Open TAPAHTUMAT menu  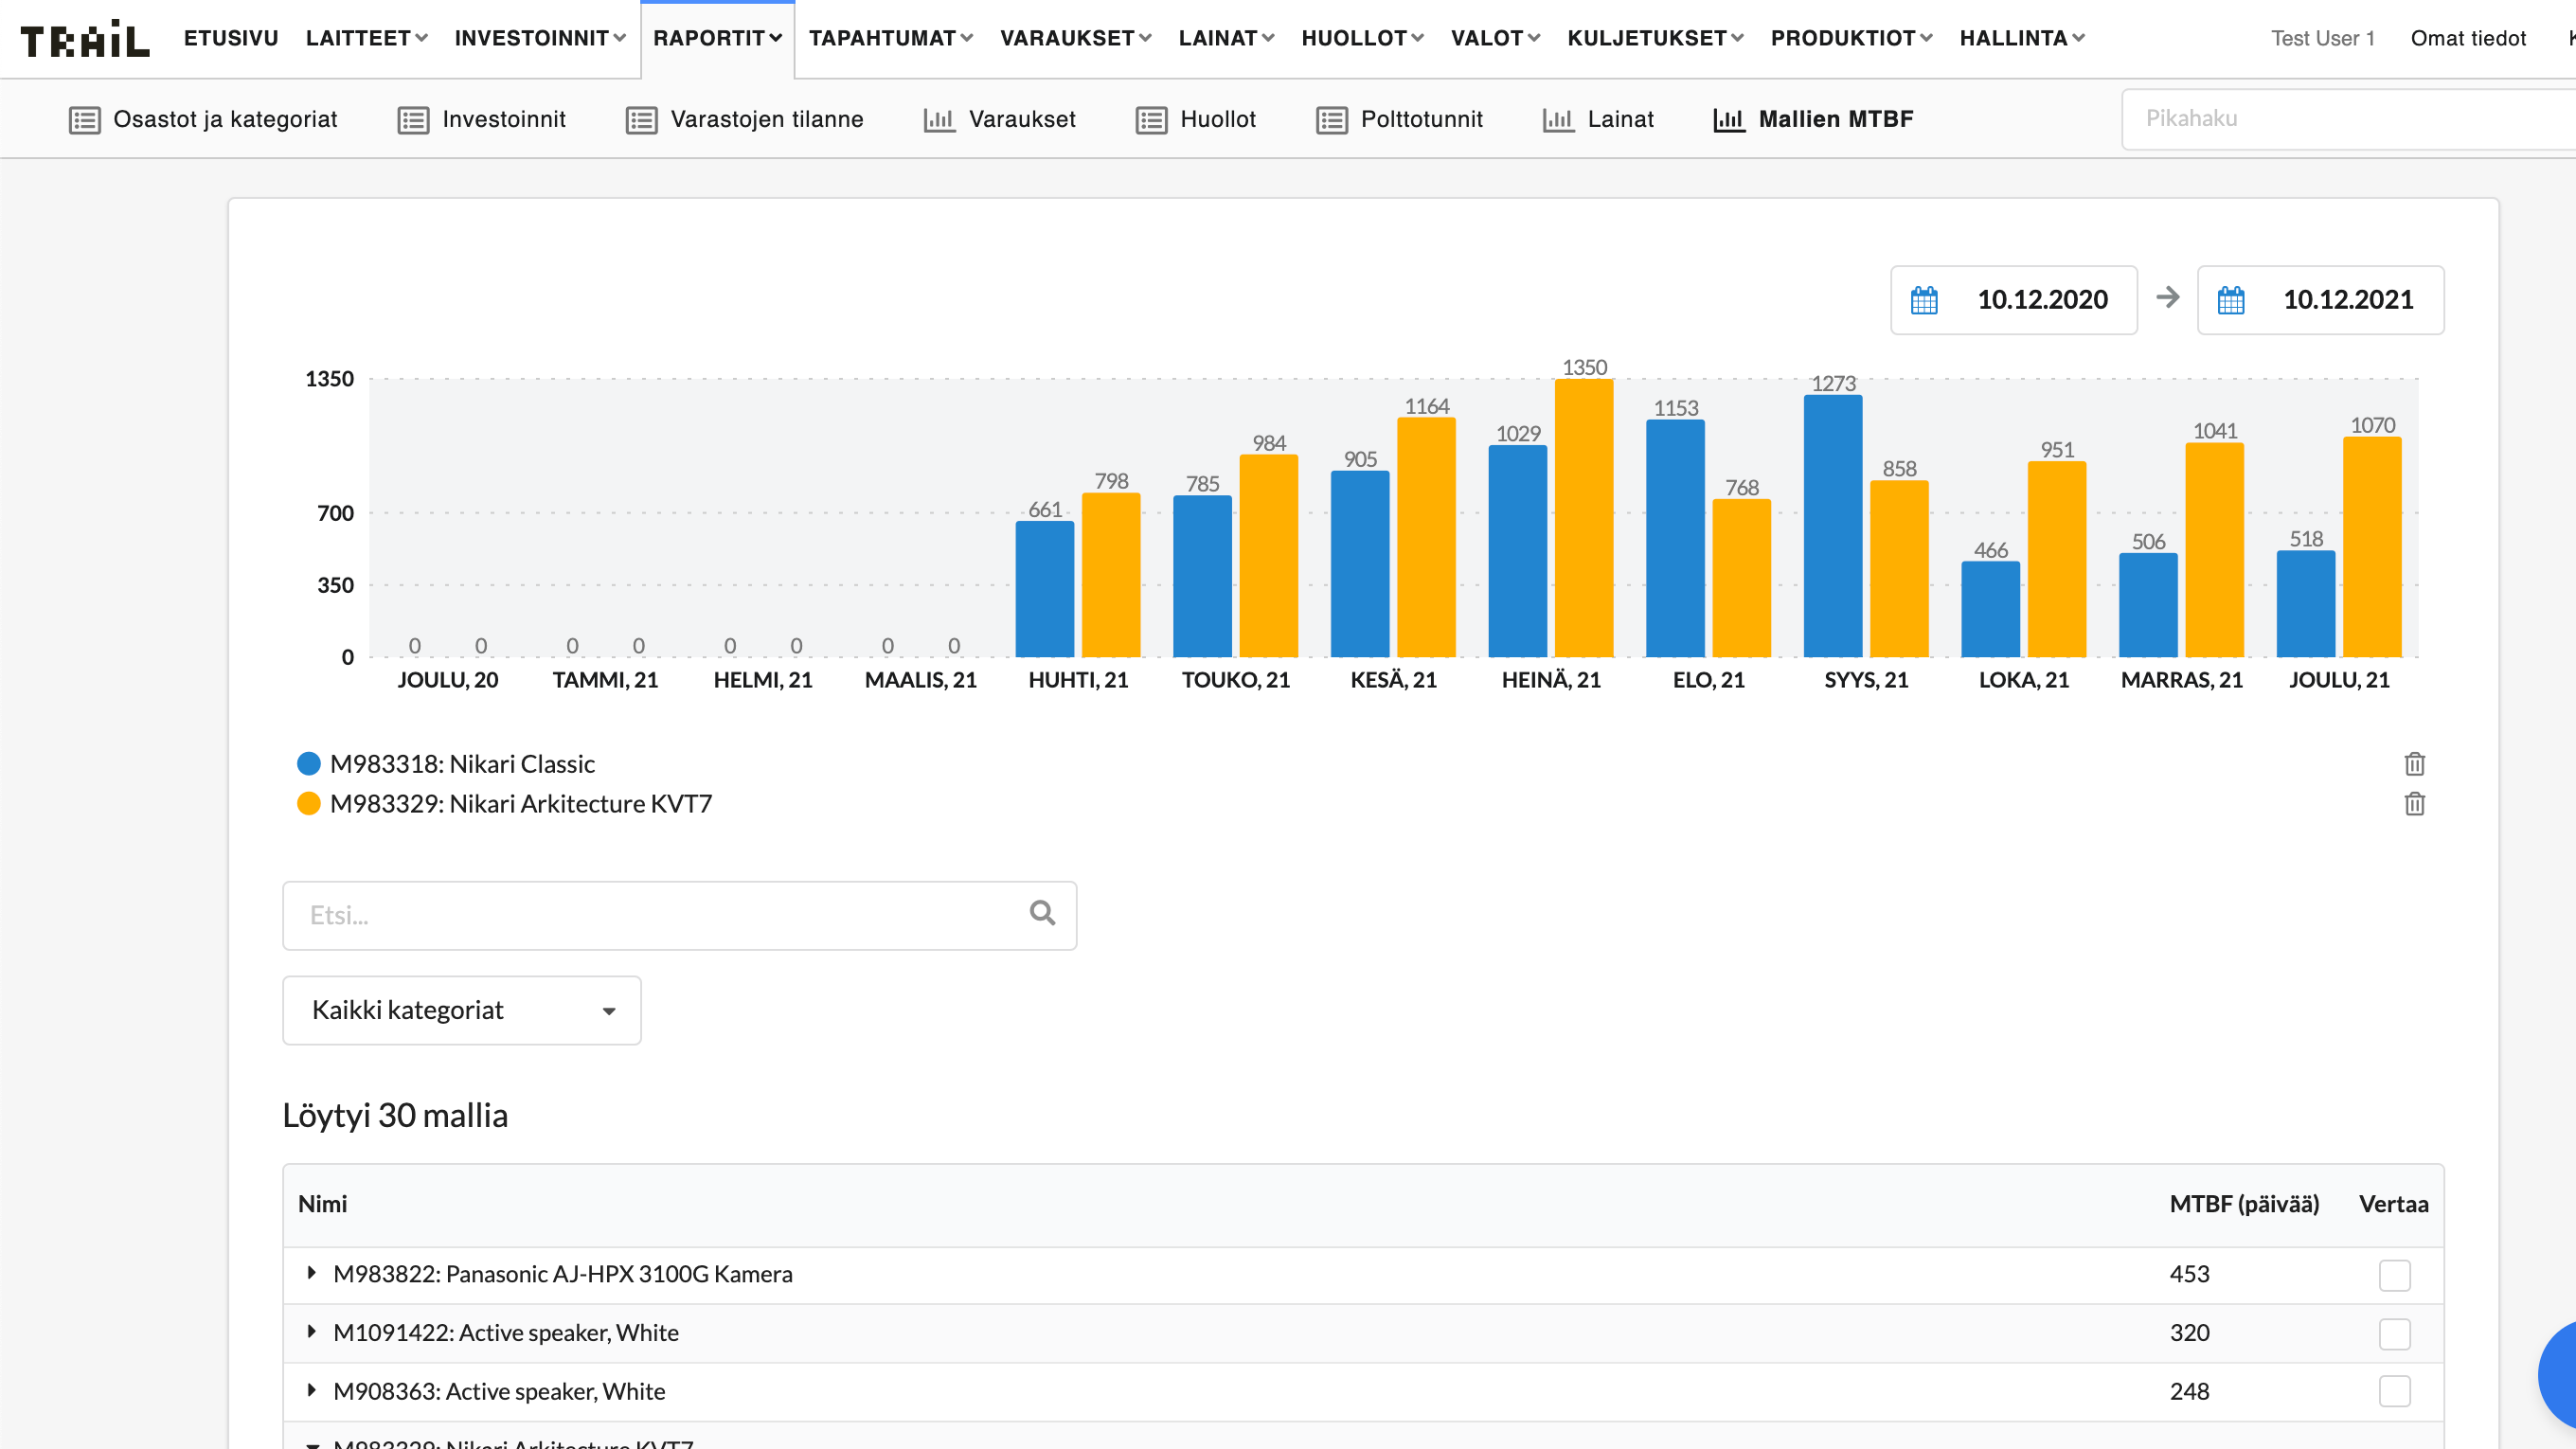(890, 38)
